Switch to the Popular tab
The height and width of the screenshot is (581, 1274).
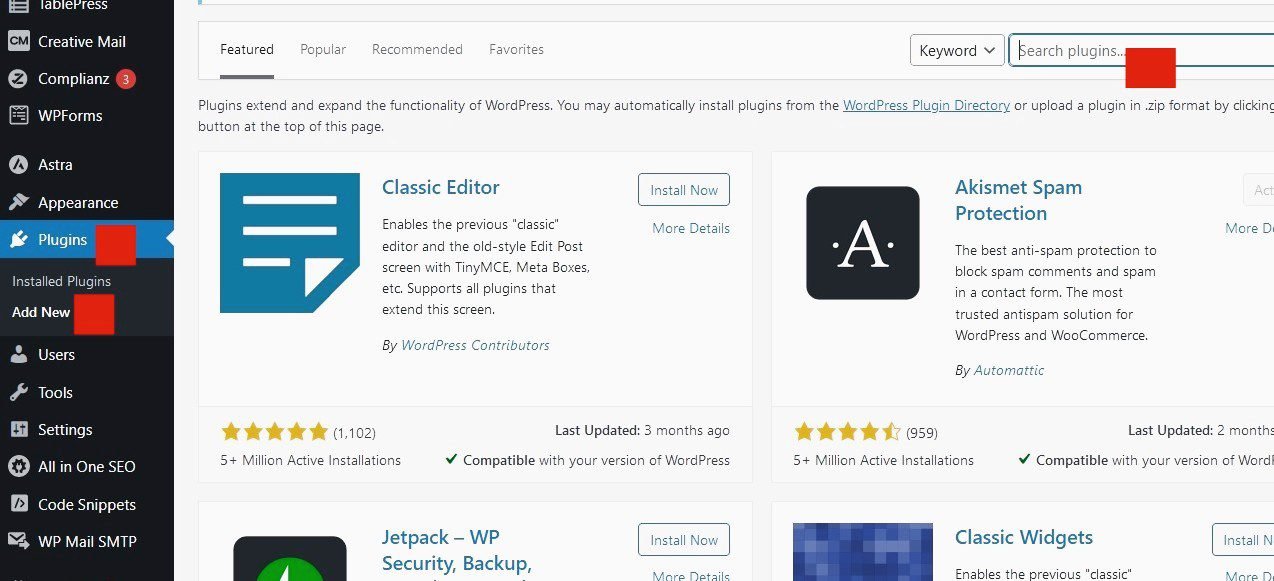pyautogui.click(x=323, y=49)
